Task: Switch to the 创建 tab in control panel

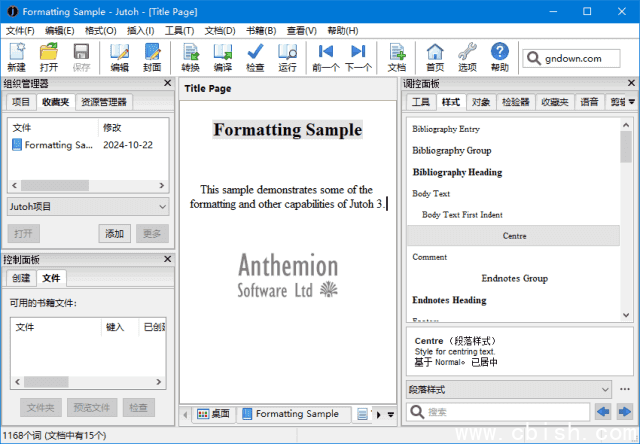Action: click(x=21, y=278)
